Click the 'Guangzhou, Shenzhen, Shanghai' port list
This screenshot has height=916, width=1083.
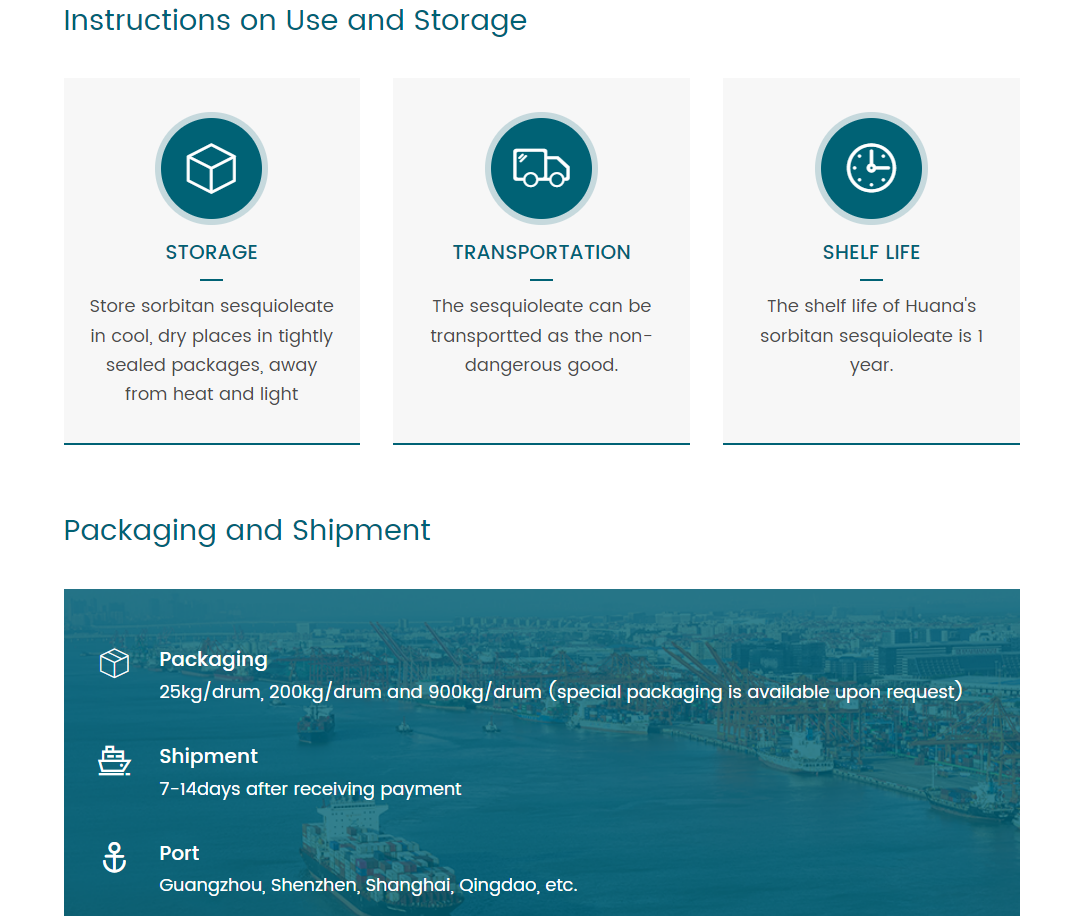coord(368,885)
